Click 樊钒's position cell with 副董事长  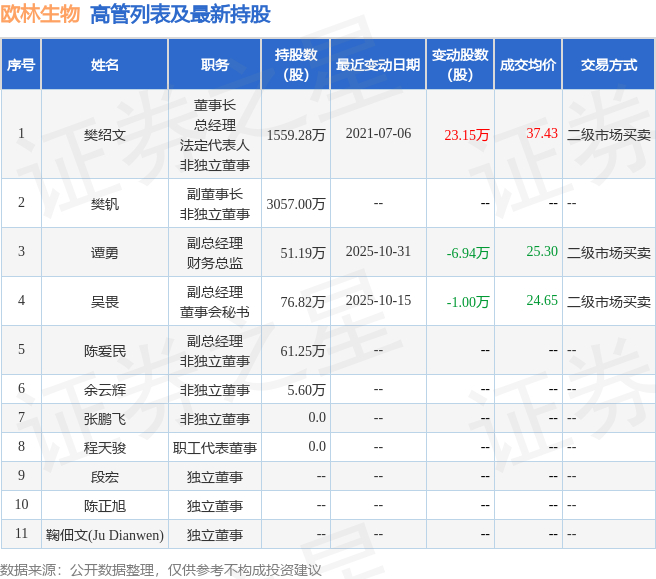pyautogui.click(x=215, y=204)
